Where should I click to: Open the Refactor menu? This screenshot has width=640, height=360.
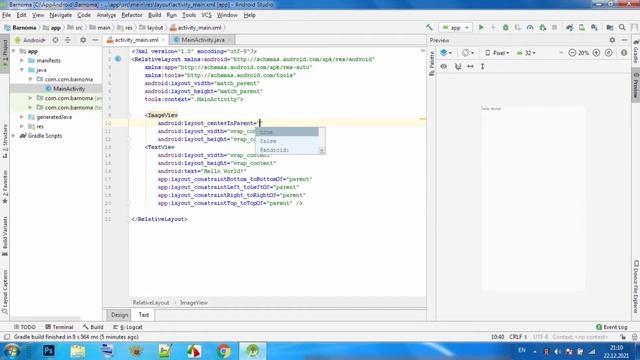click(132, 15)
